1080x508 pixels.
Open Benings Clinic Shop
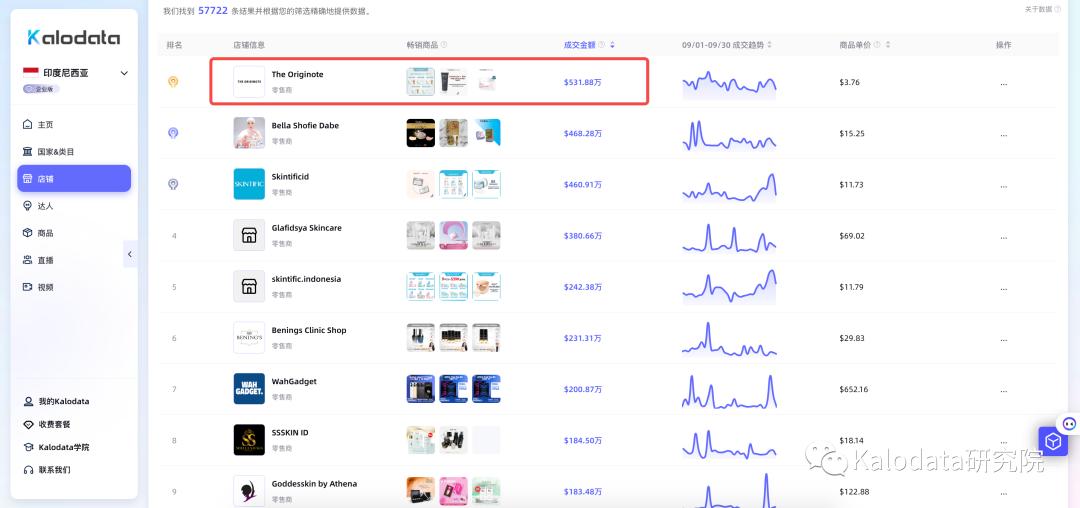coord(309,330)
